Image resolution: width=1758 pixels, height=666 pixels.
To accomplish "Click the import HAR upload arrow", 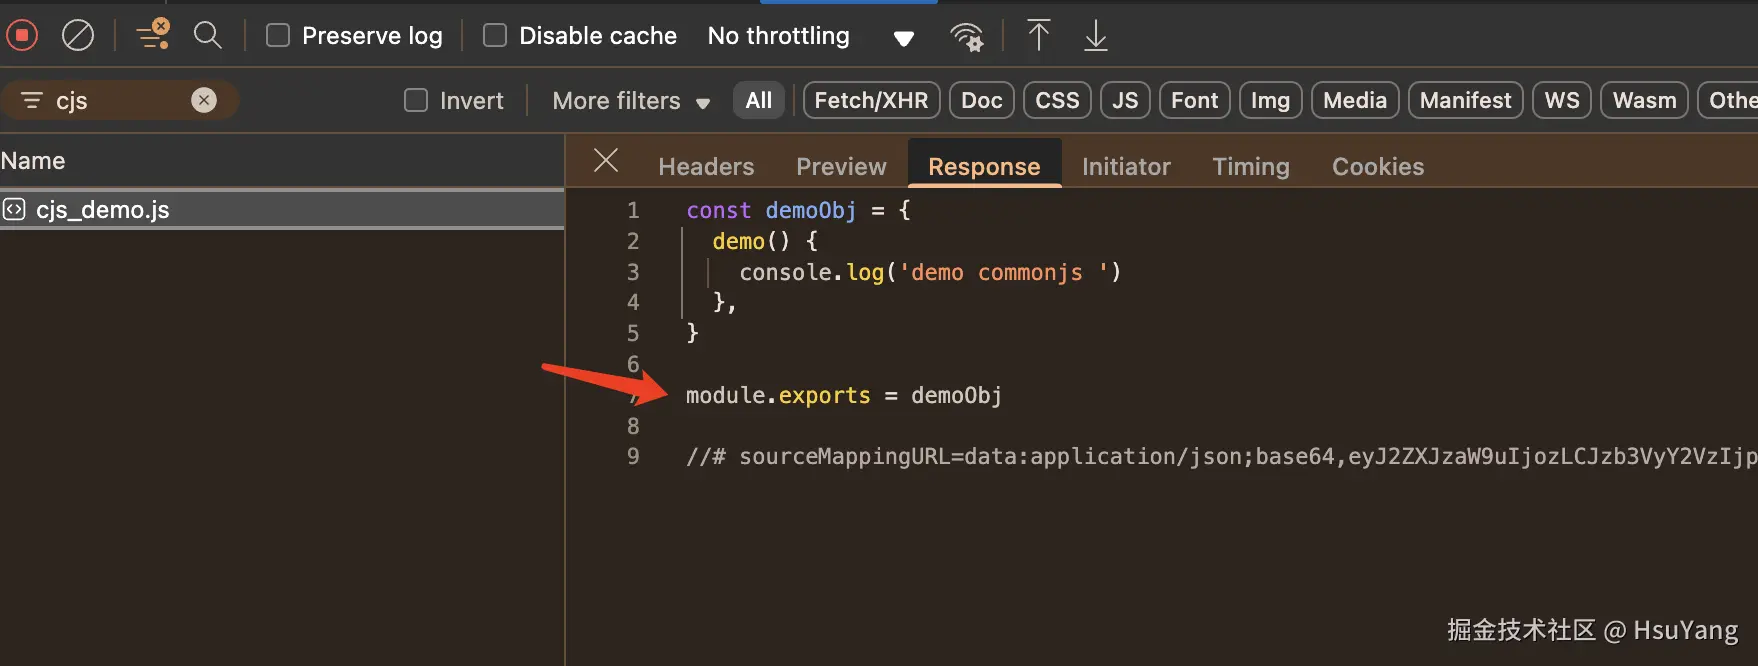I will 1039,36.
